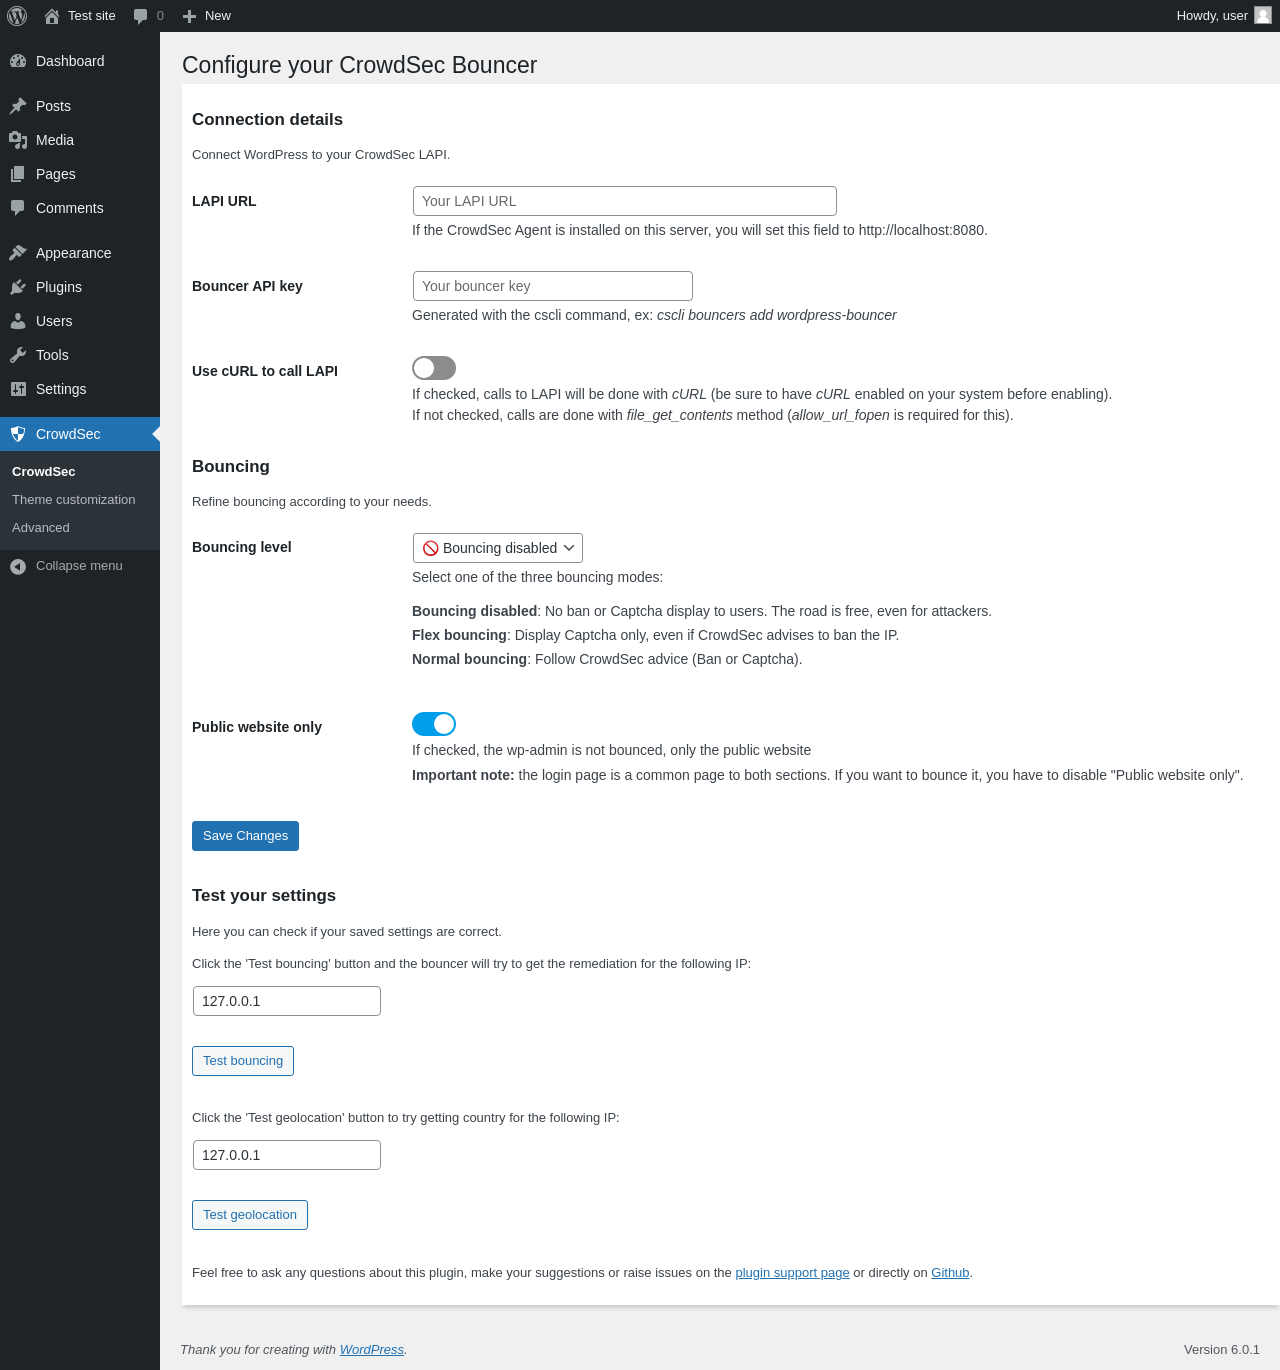The height and width of the screenshot is (1370, 1280).
Task: Click the WordPress logo icon
Action: tap(17, 16)
